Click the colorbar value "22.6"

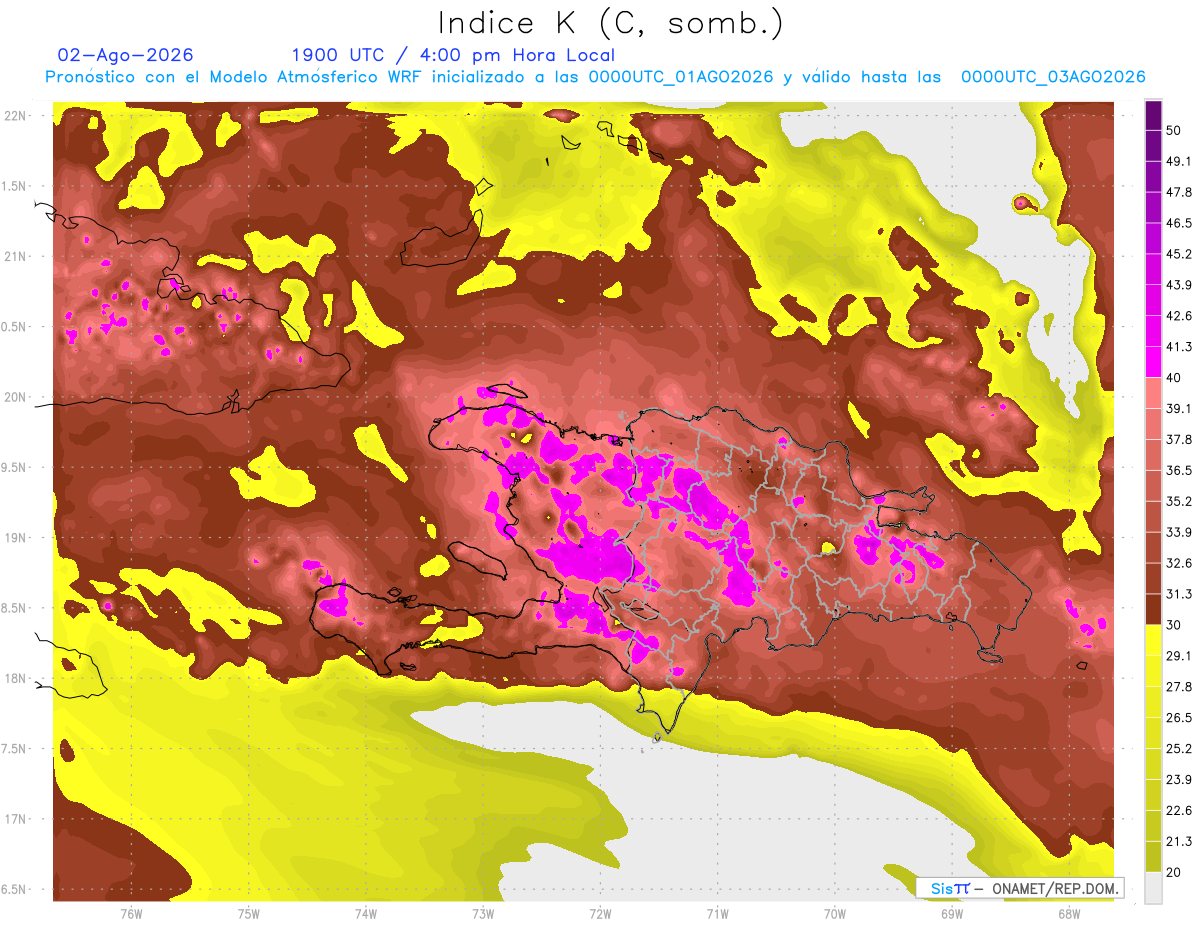(x=1180, y=810)
